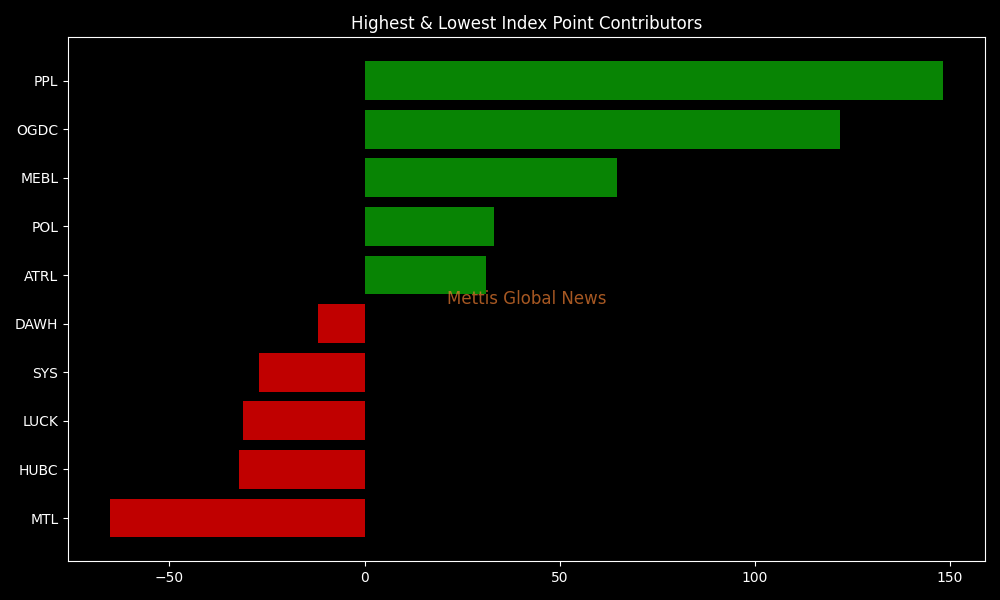This screenshot has height=600, width=1000.
Task: Select the SYS axis label
Action: tap(45, 373)
